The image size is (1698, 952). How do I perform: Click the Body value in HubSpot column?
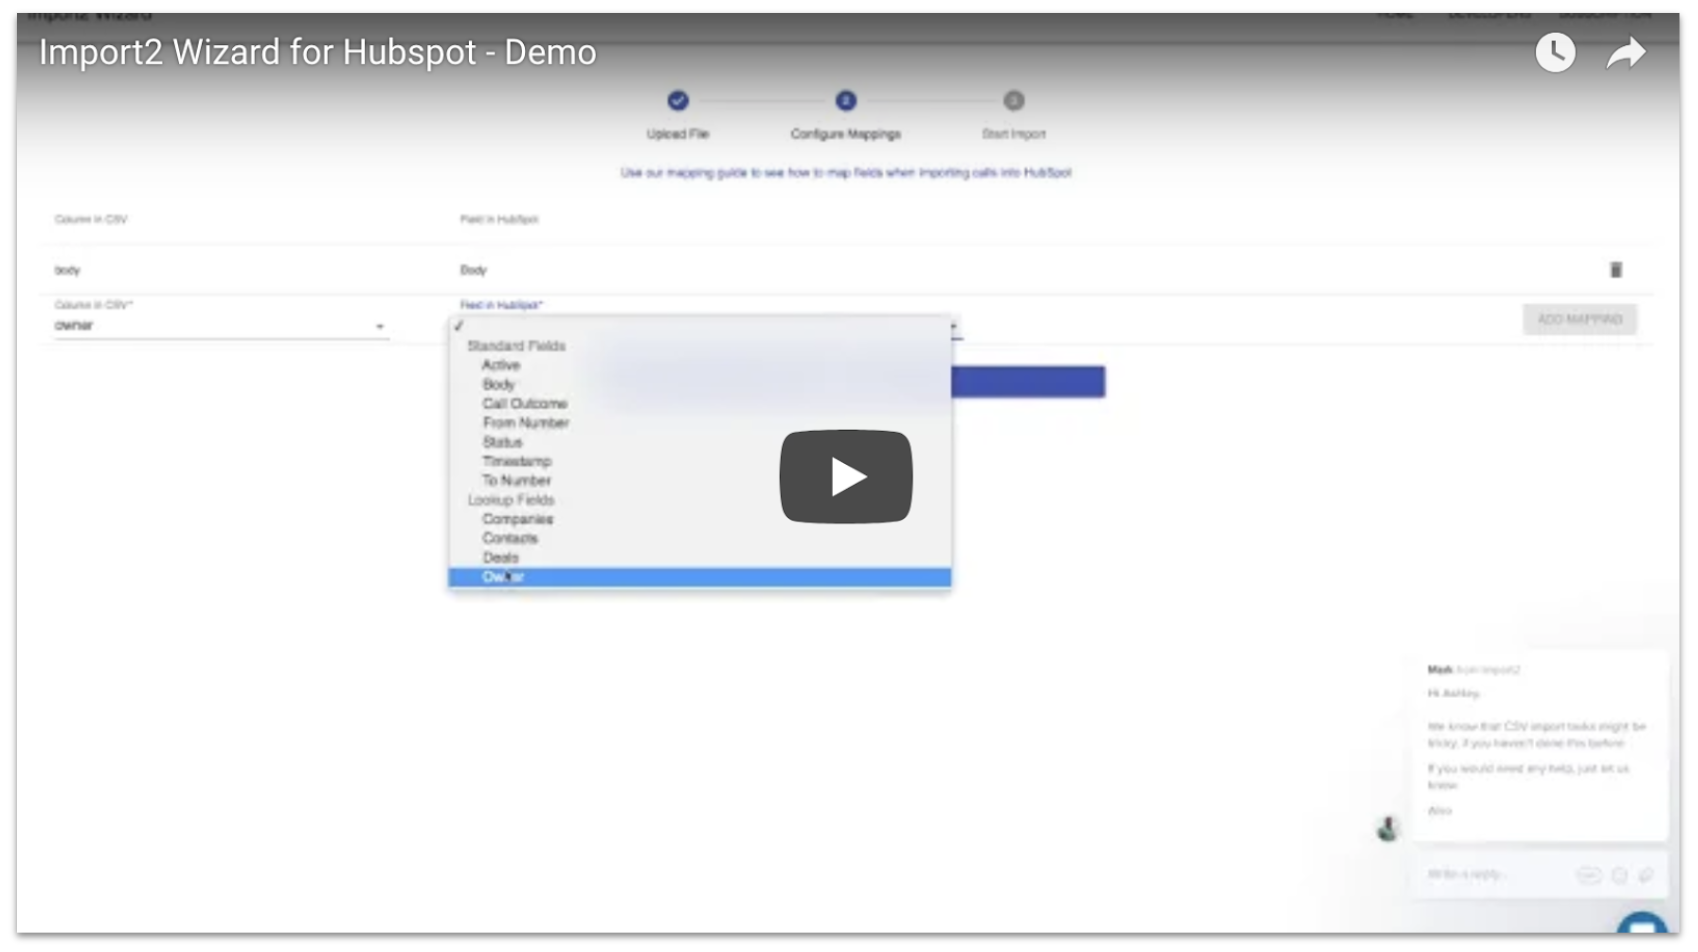(473, 270)
